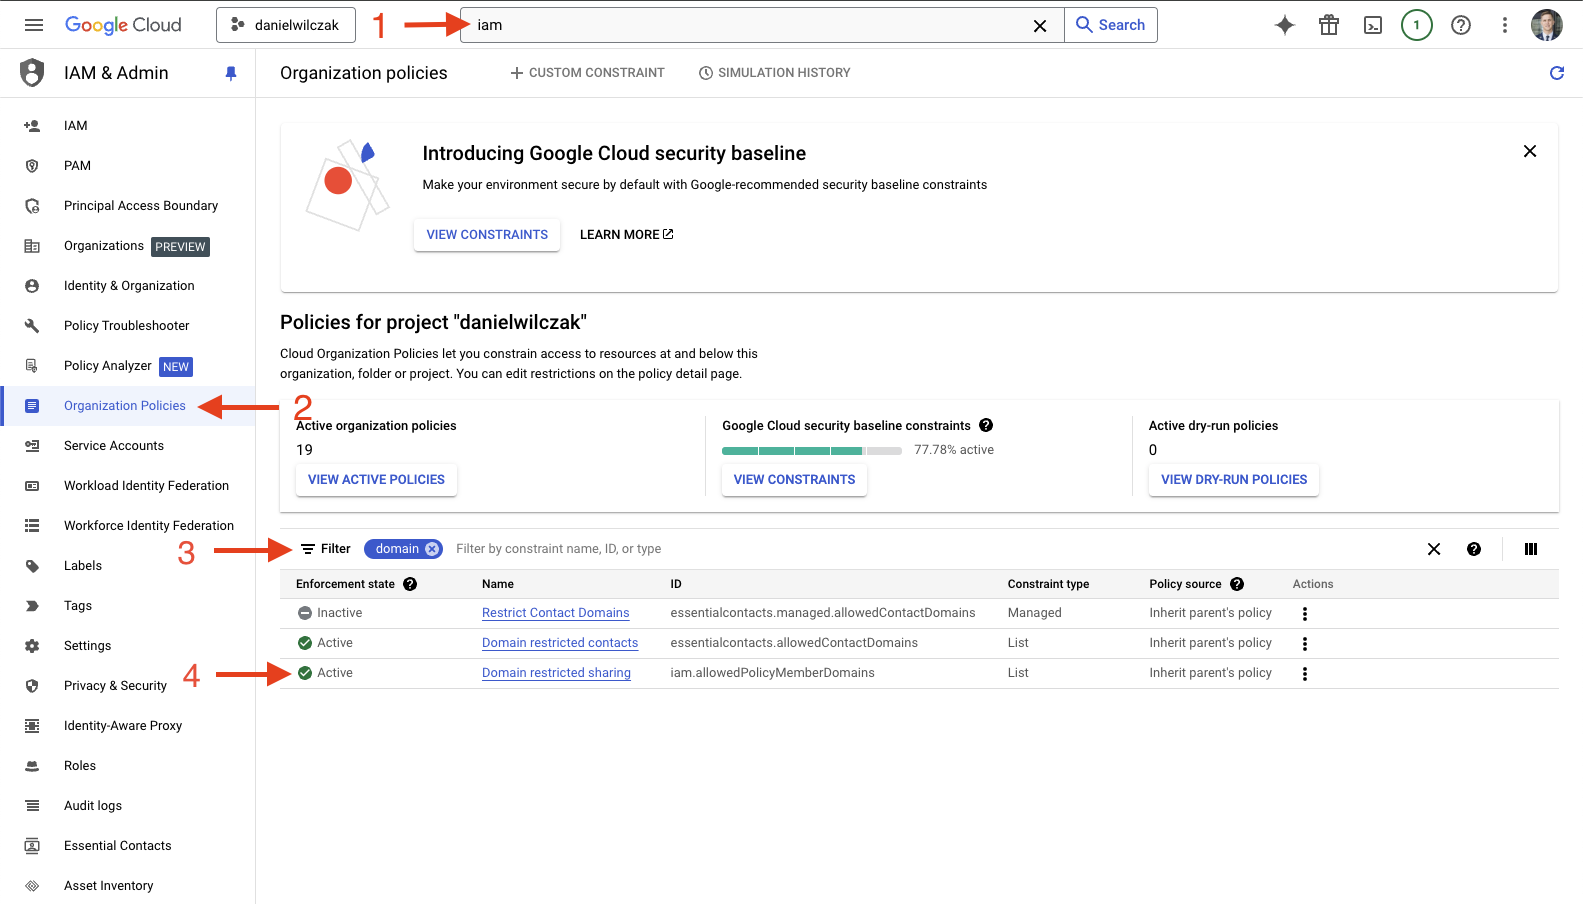Click the gift free trial icon
1583x904 pixels.
(1329, 25)
